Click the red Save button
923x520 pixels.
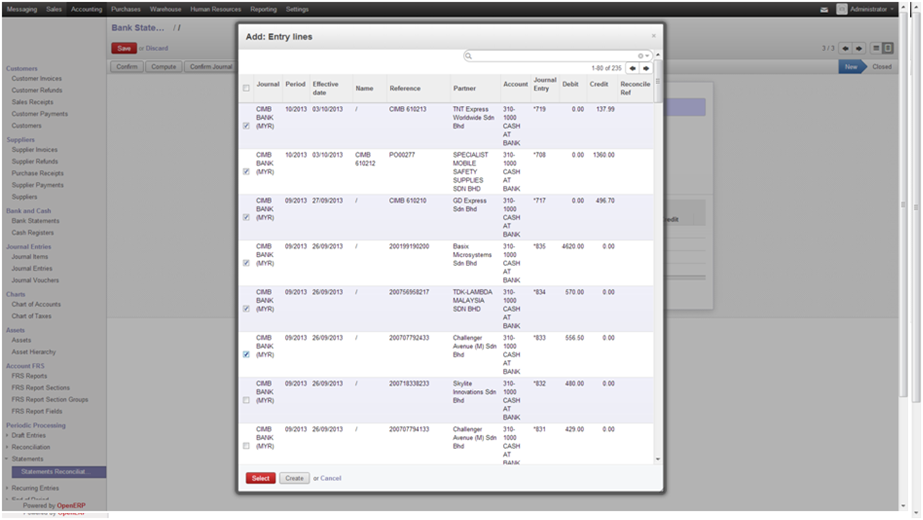click(124, 48)
